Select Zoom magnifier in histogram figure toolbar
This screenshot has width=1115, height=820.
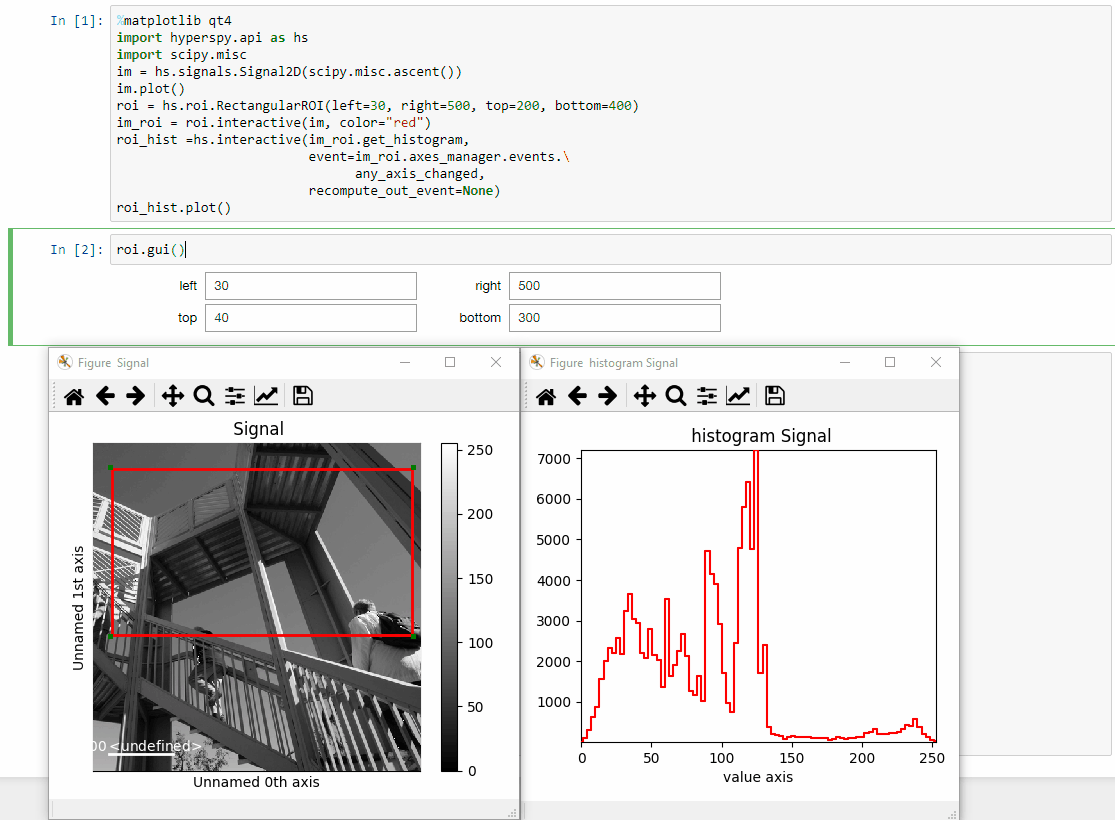[x=676, y=396]
